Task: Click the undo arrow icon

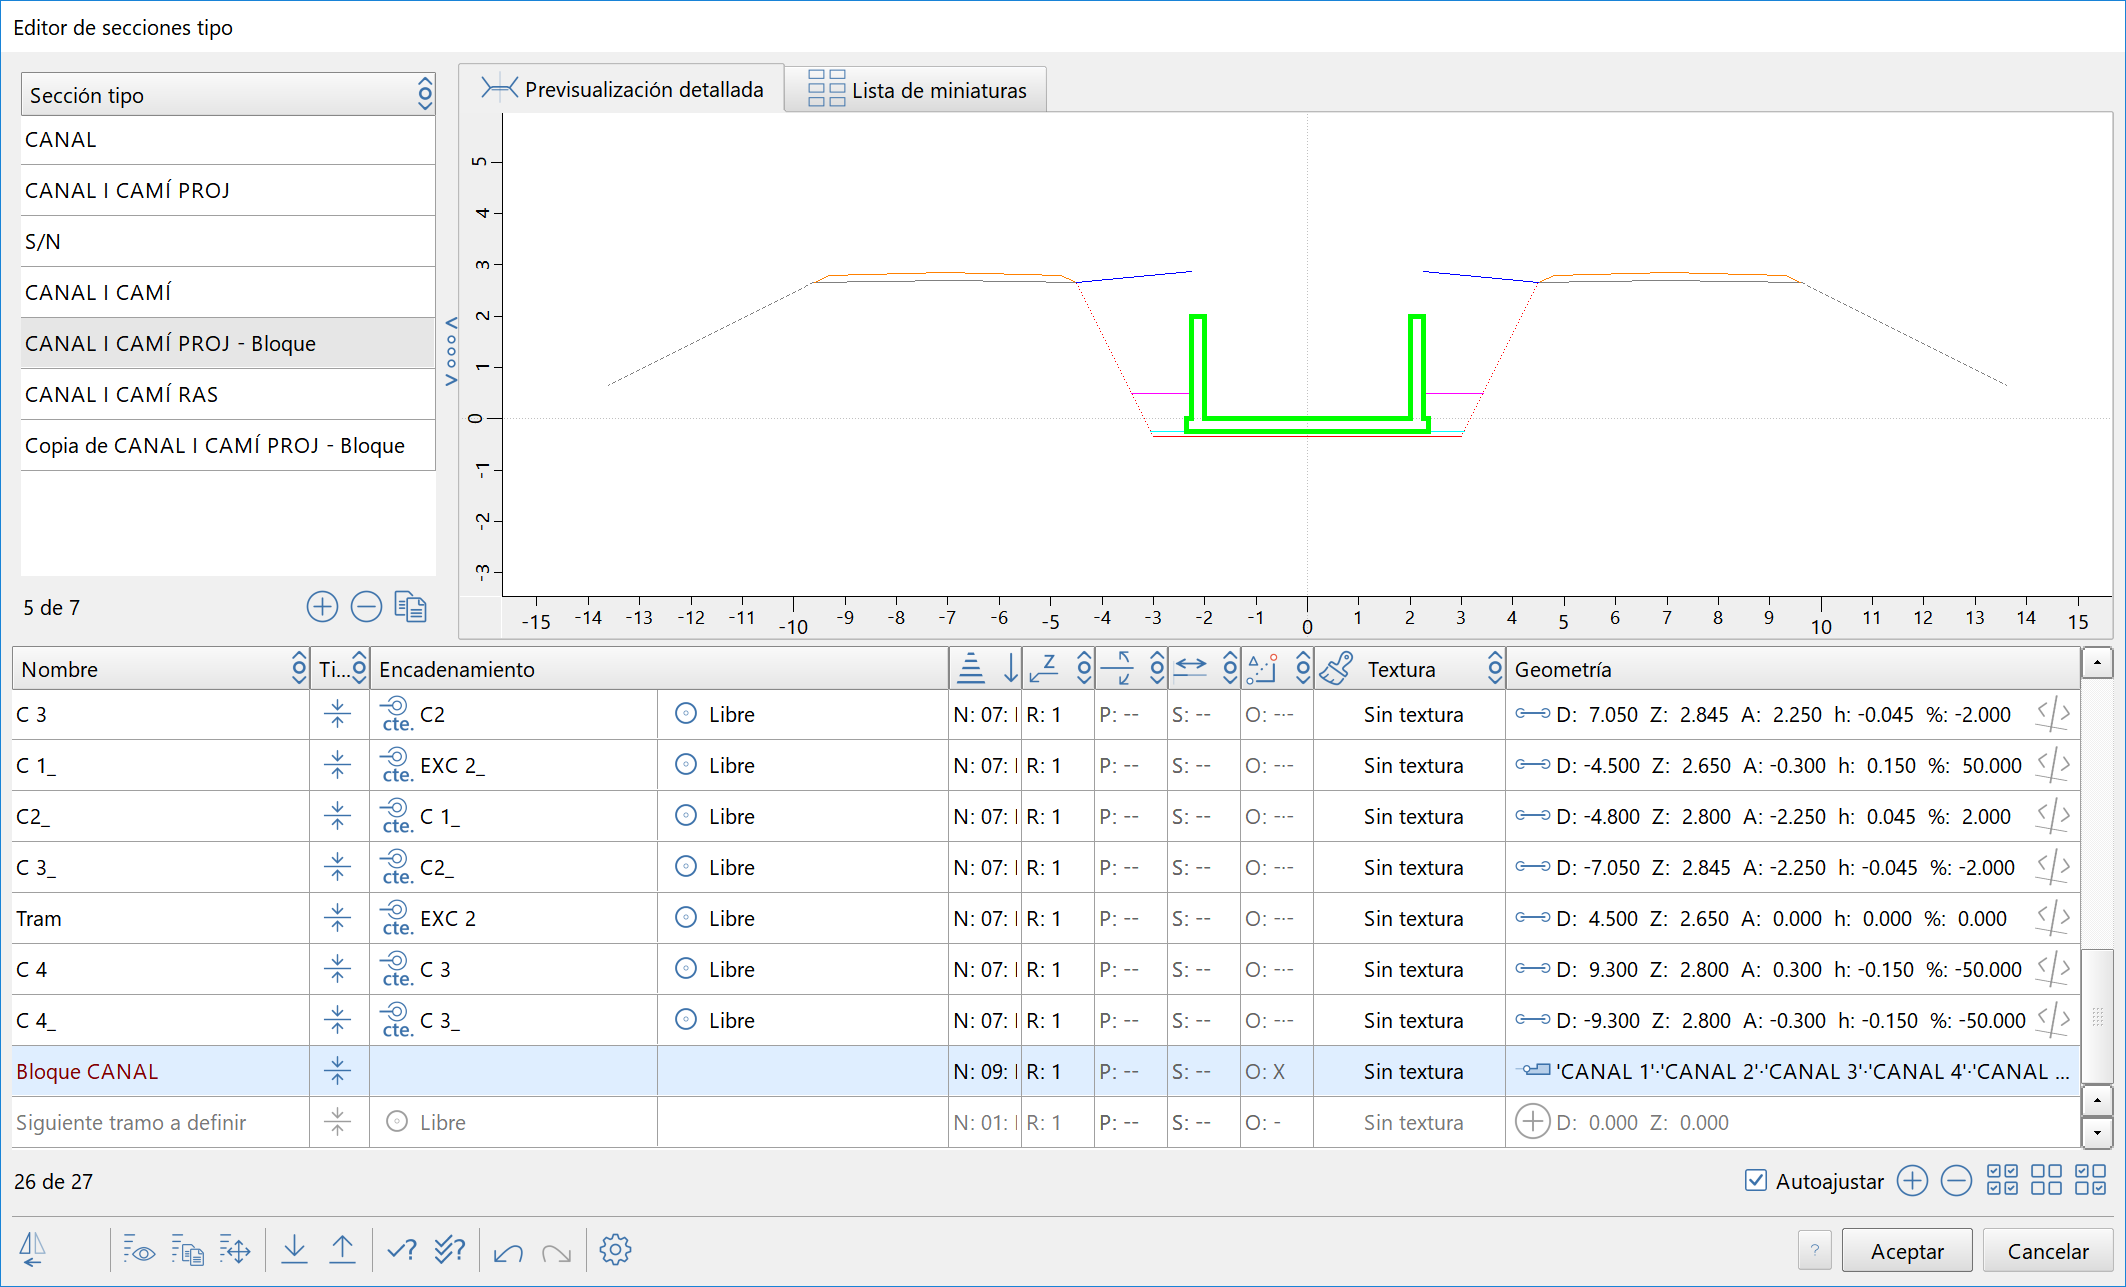Action: (x=508, y=1251)
